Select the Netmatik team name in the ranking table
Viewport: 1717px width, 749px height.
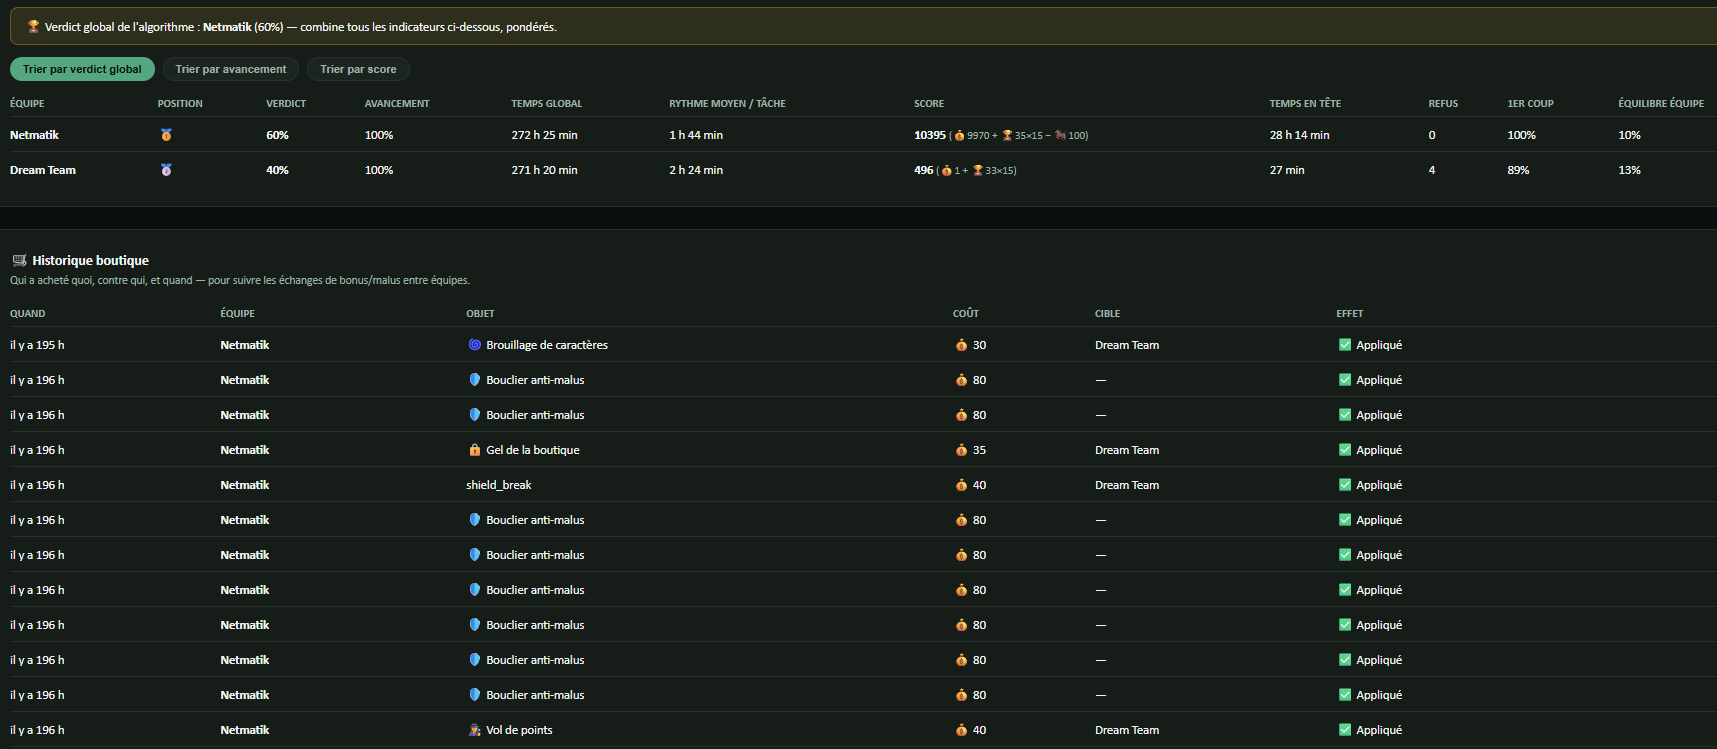[34, 135]
